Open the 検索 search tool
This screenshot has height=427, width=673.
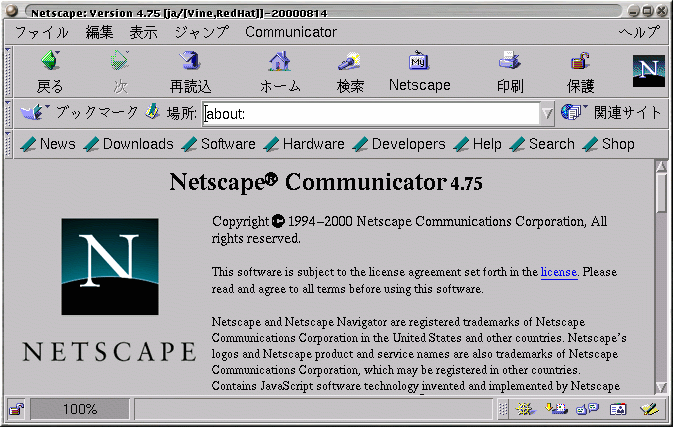350,72
